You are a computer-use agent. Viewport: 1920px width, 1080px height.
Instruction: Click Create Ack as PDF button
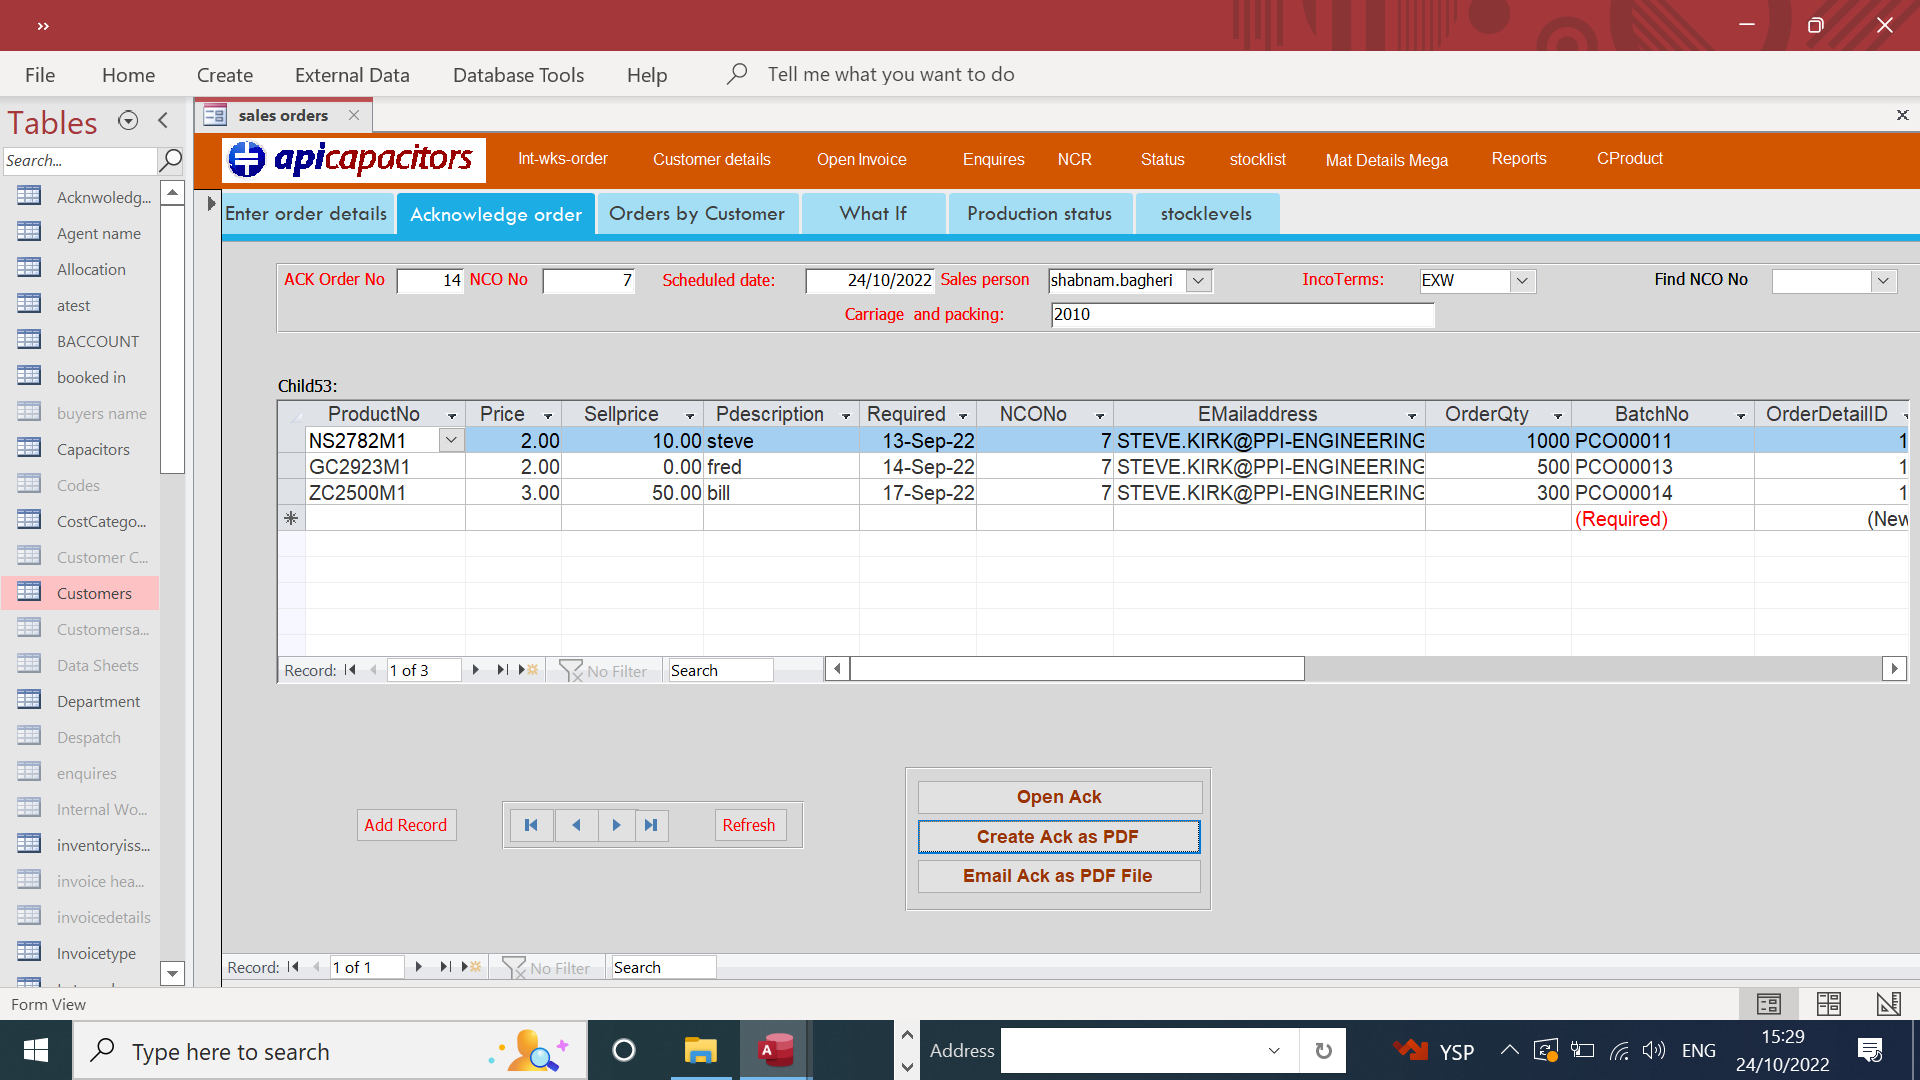click(1058, 837)
